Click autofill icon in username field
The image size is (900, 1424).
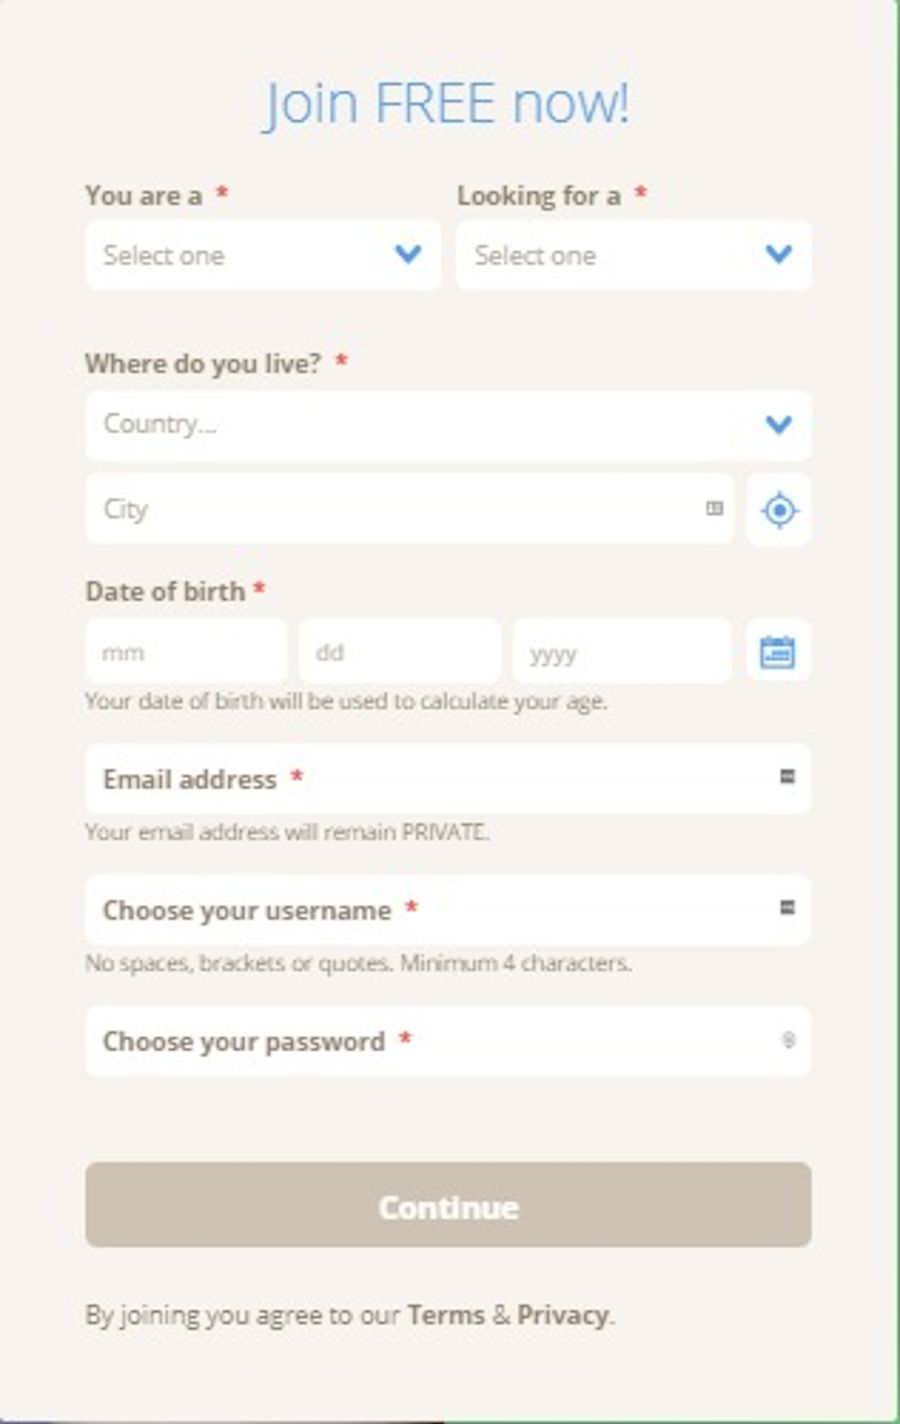pyautogui.click(x=788, y=908)
